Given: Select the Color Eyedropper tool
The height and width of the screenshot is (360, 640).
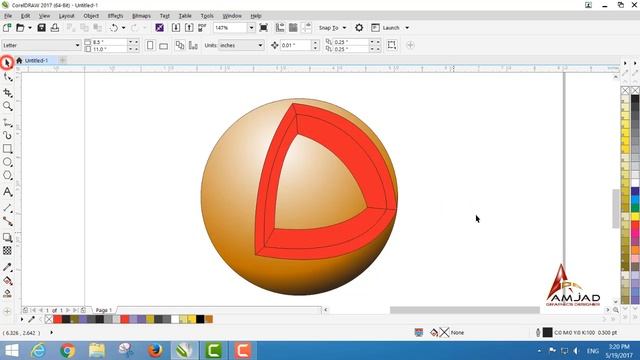Looking at the screenshot, I should [7, 267].
